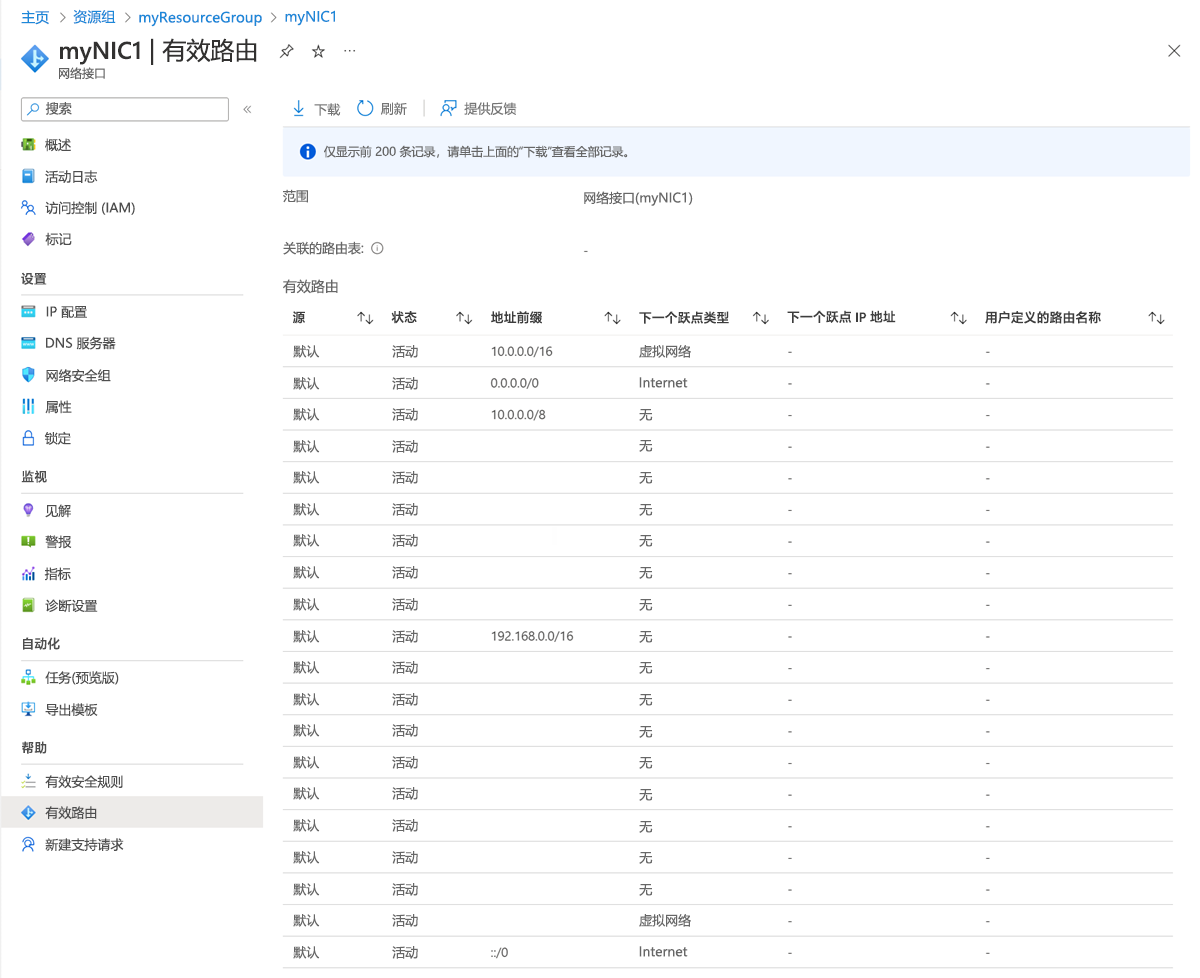1200x978 pixels.
Task: Navigate to myResourceGroup via breadcrumb
Action: 200,17
